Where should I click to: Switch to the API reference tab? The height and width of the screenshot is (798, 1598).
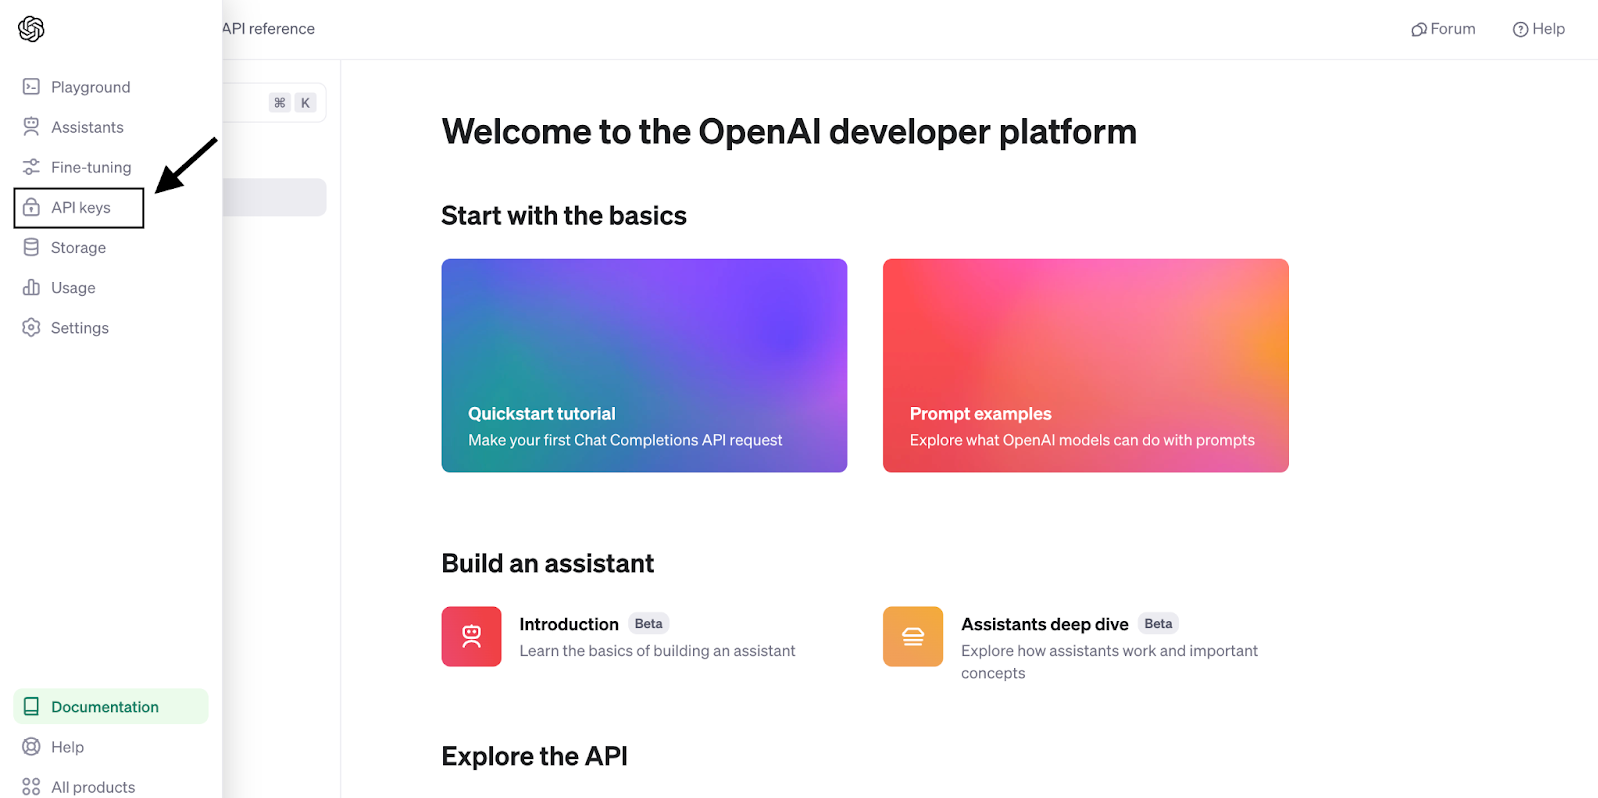point(268,29)
